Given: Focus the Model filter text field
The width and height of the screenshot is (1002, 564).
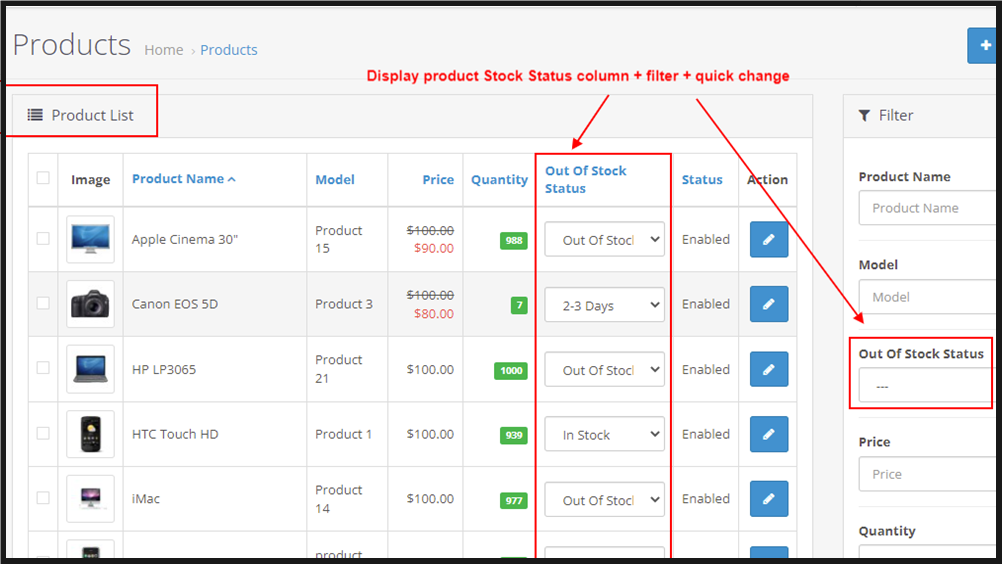Looking at the screenshot, I should click(x=925, y=297).
